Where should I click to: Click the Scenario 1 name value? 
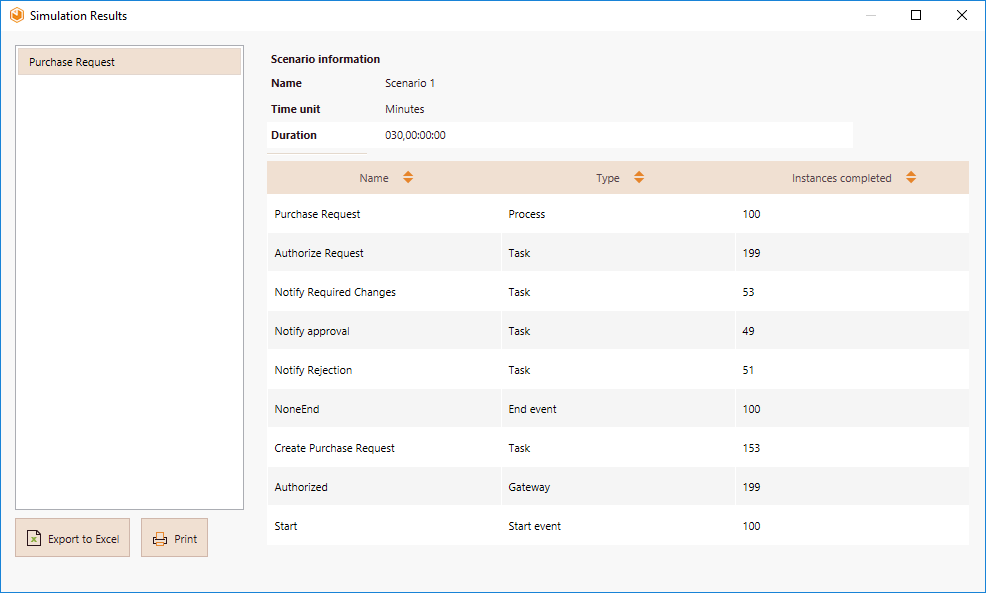[410, 83]
